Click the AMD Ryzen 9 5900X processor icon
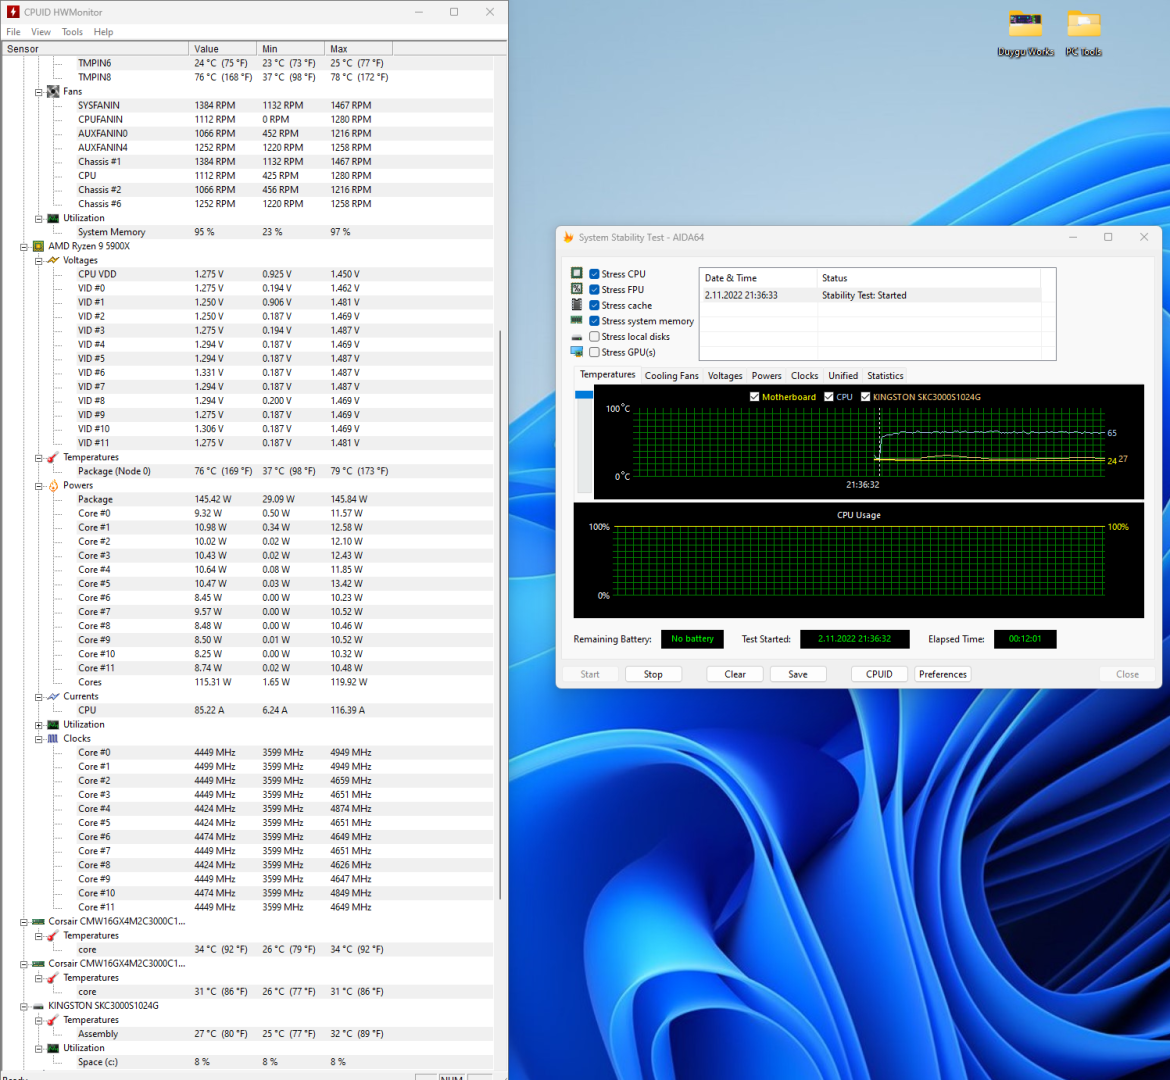Image resolution: width=1170 pixels, height=1080 pixels. pyautogui.click(x=38, y=246)
